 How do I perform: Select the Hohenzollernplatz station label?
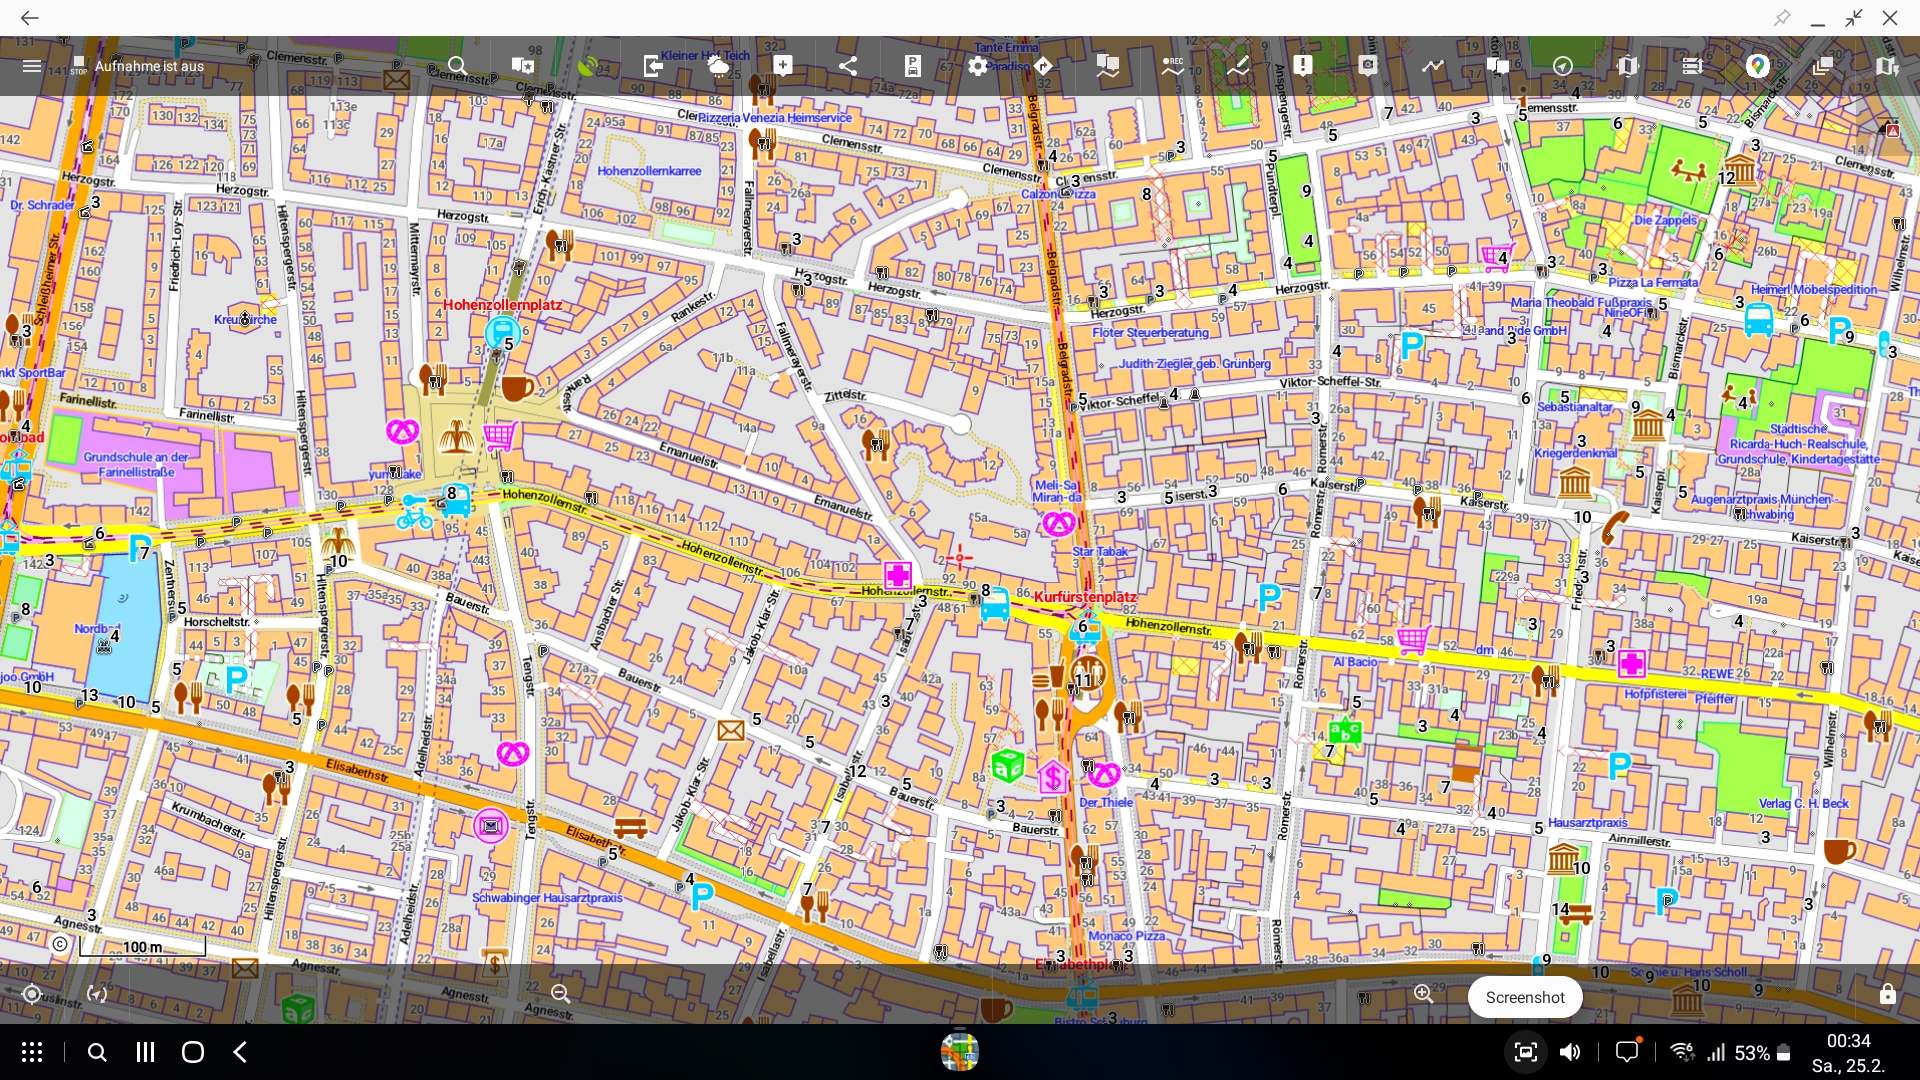pos(502,305)
